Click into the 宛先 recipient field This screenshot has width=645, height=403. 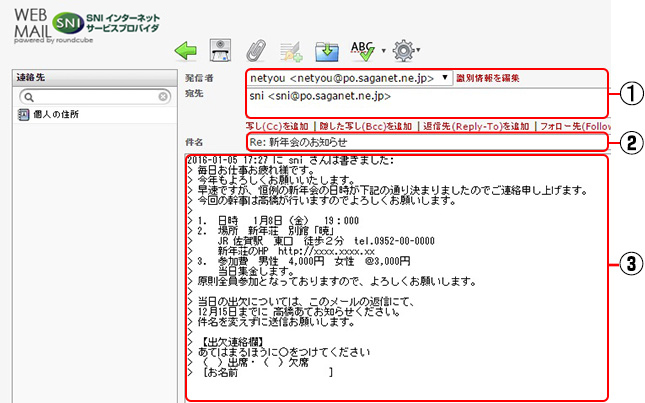click(430, 102)
